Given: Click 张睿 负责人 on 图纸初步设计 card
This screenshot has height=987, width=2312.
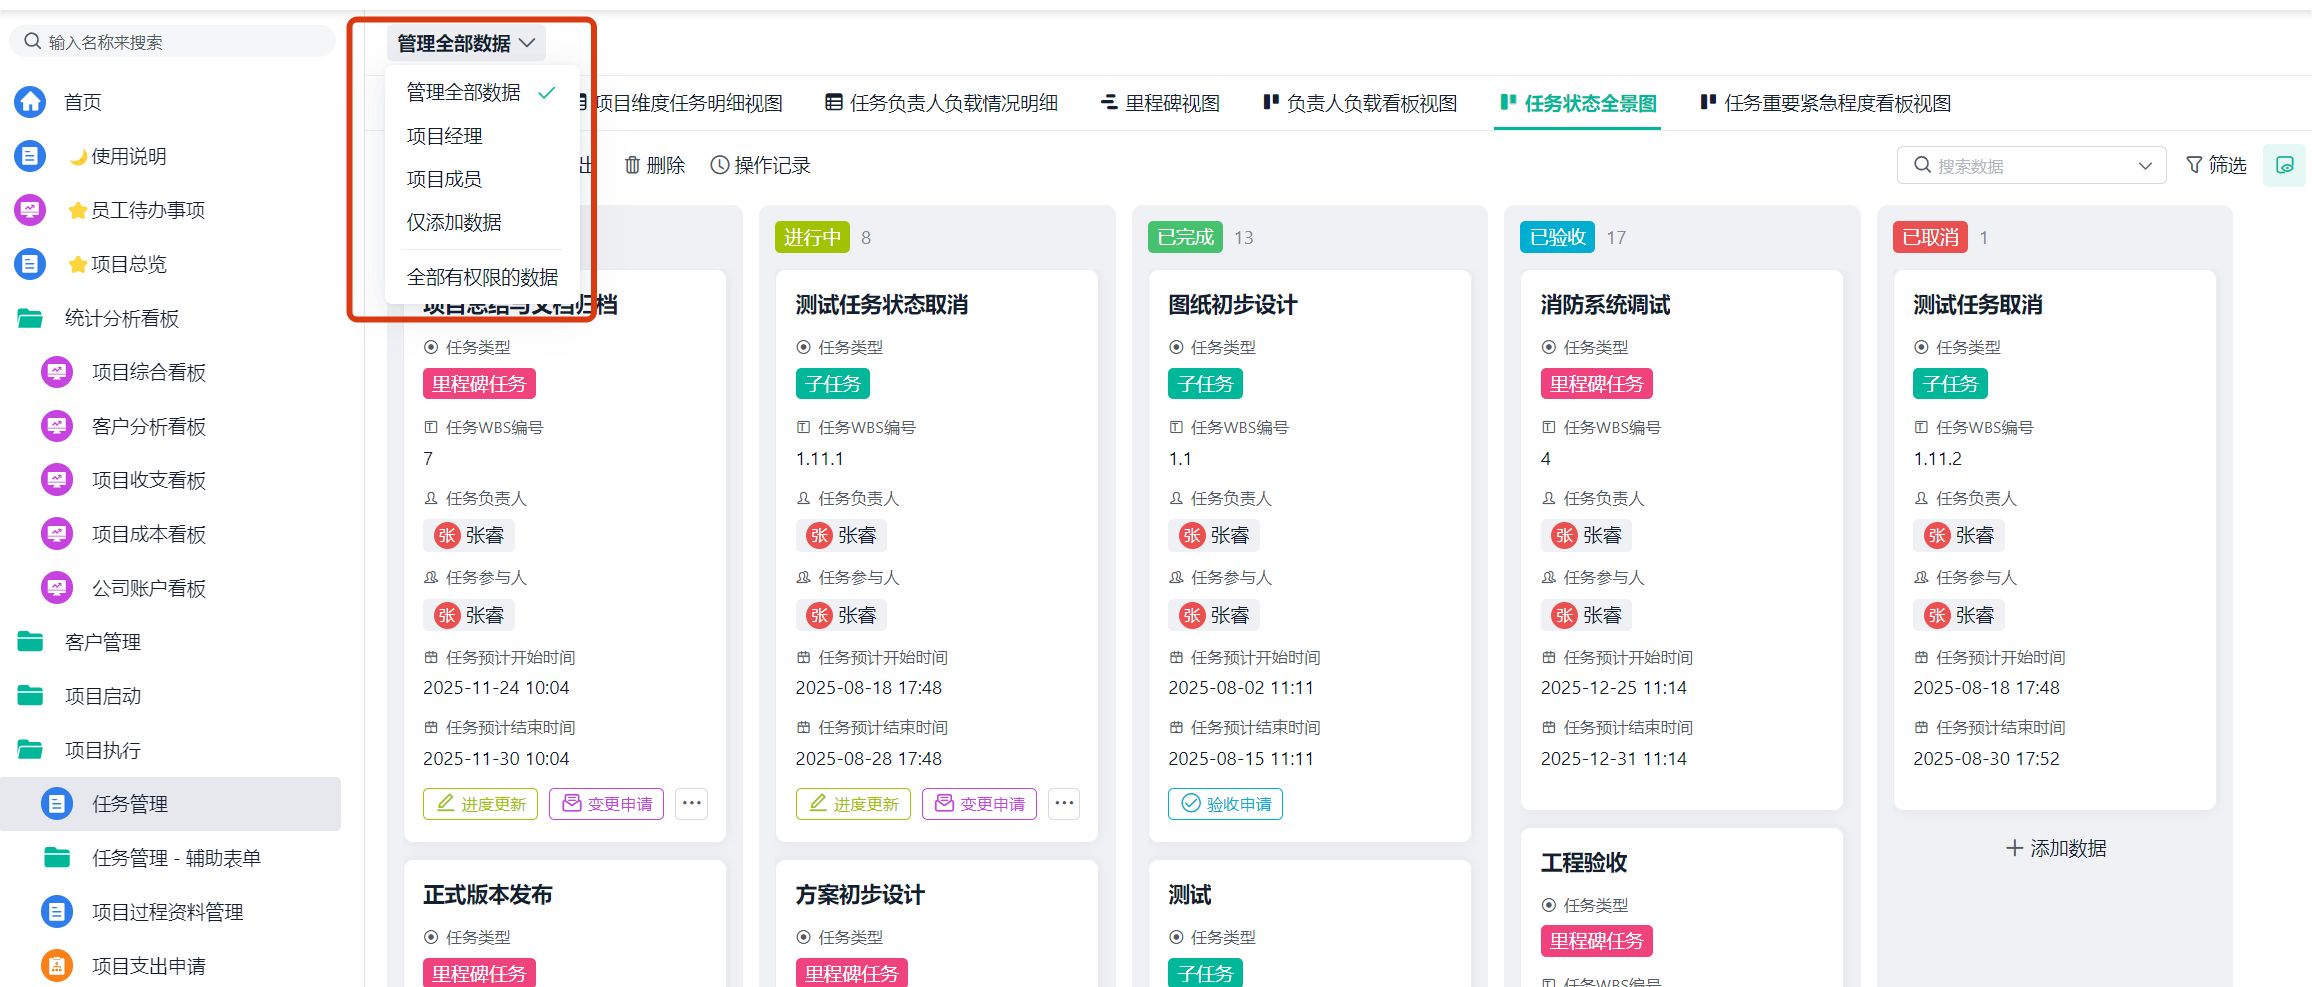Looking at the screenshot, I should pos(1214,535).
